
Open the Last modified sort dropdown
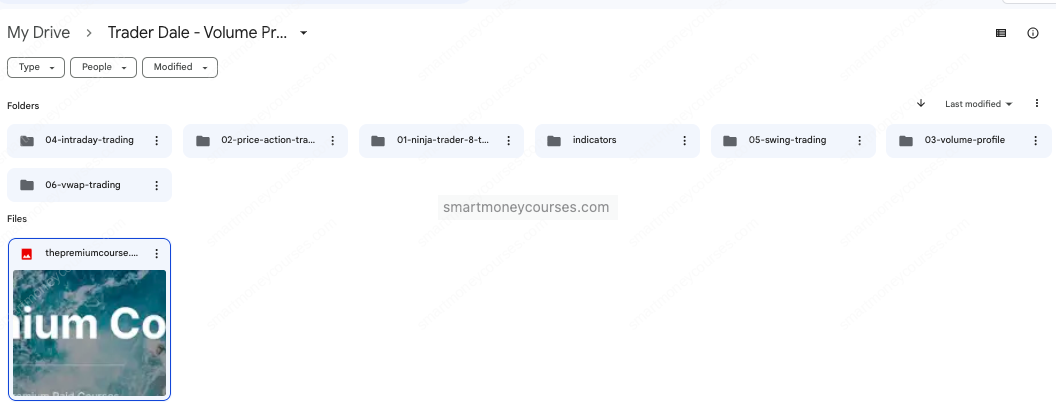tap(979, 104)
